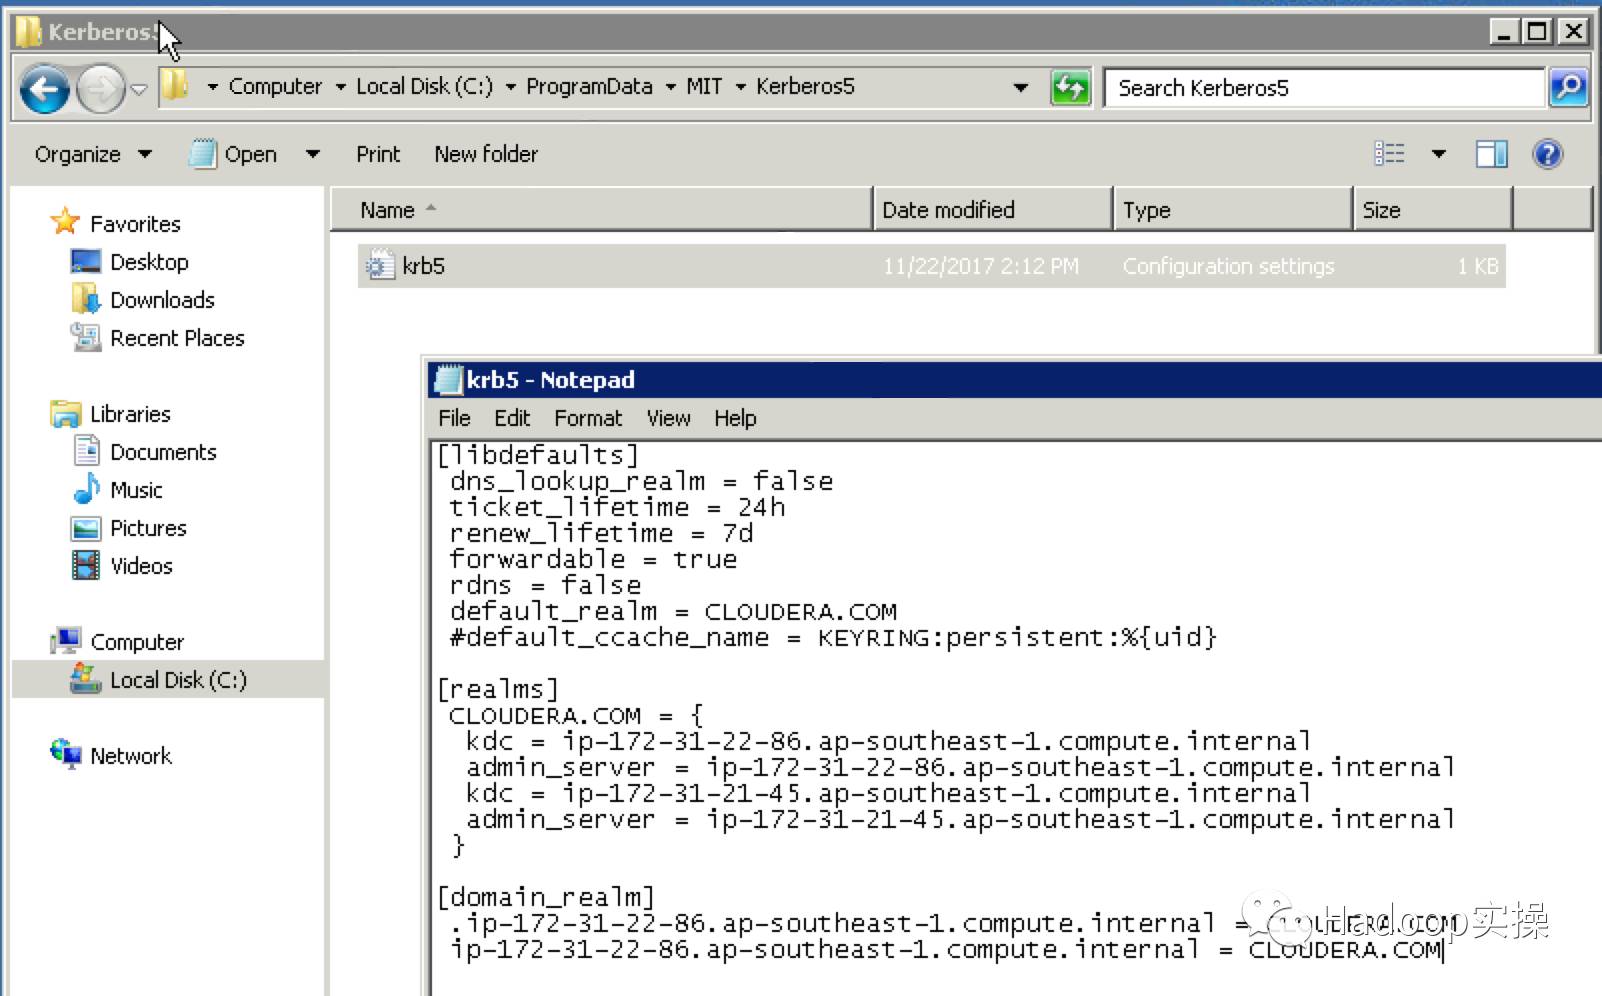Click the [realms] section header text
This screenshot has height=996, width=1602.
(498, 689)
